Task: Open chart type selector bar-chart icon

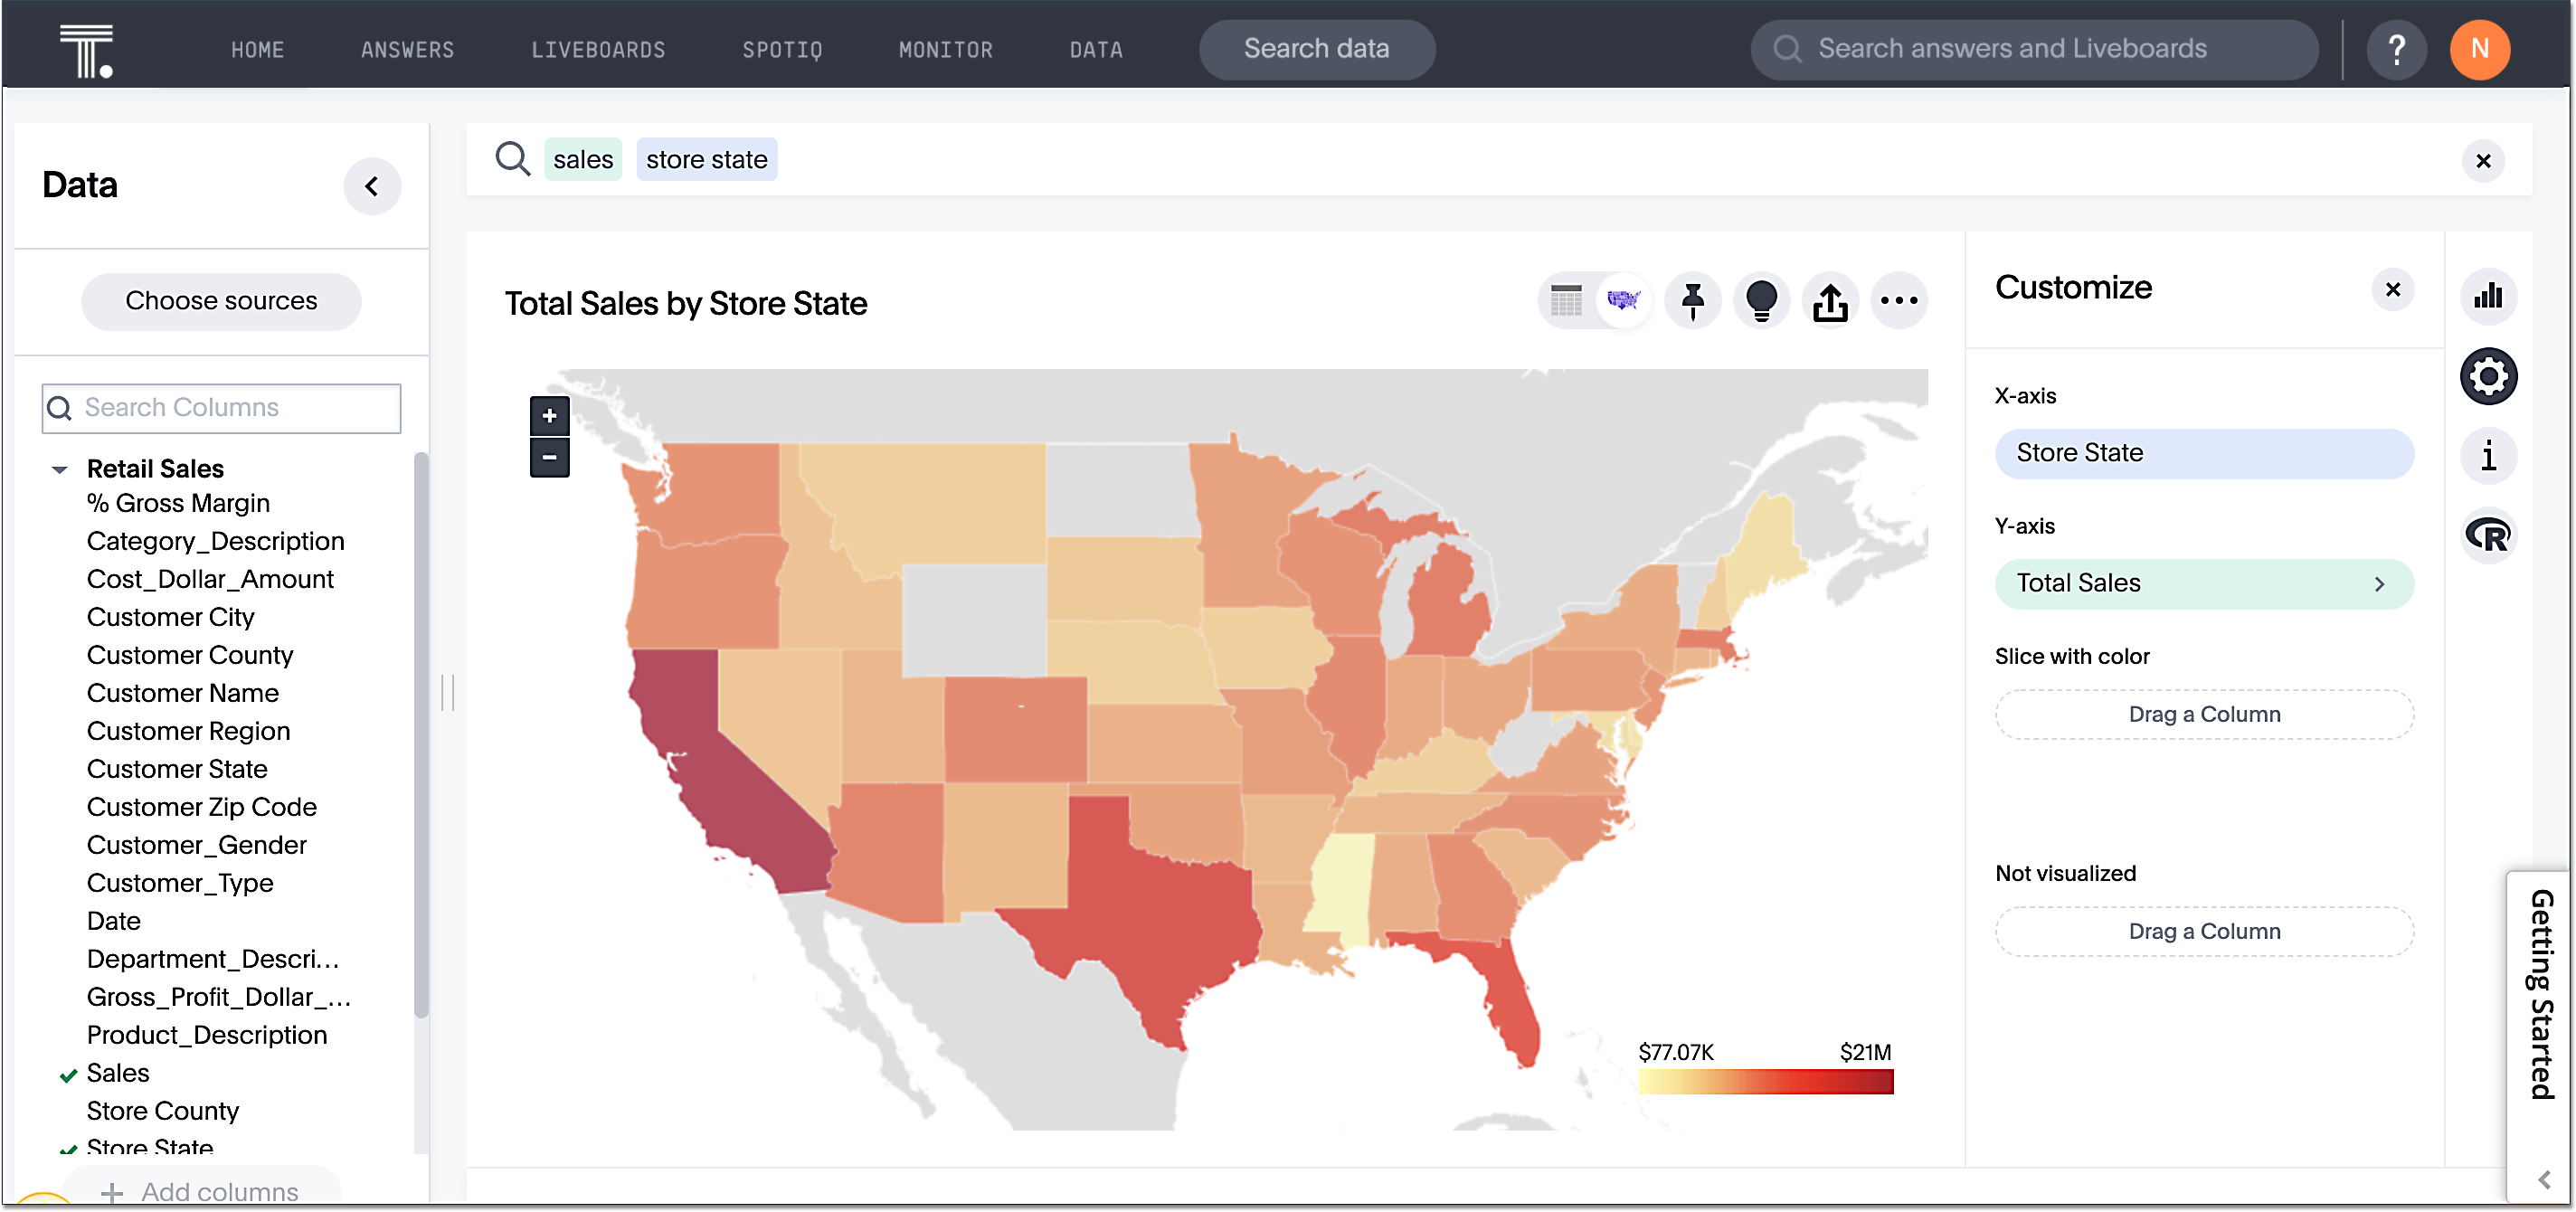Action: [x=2489, y=296]
